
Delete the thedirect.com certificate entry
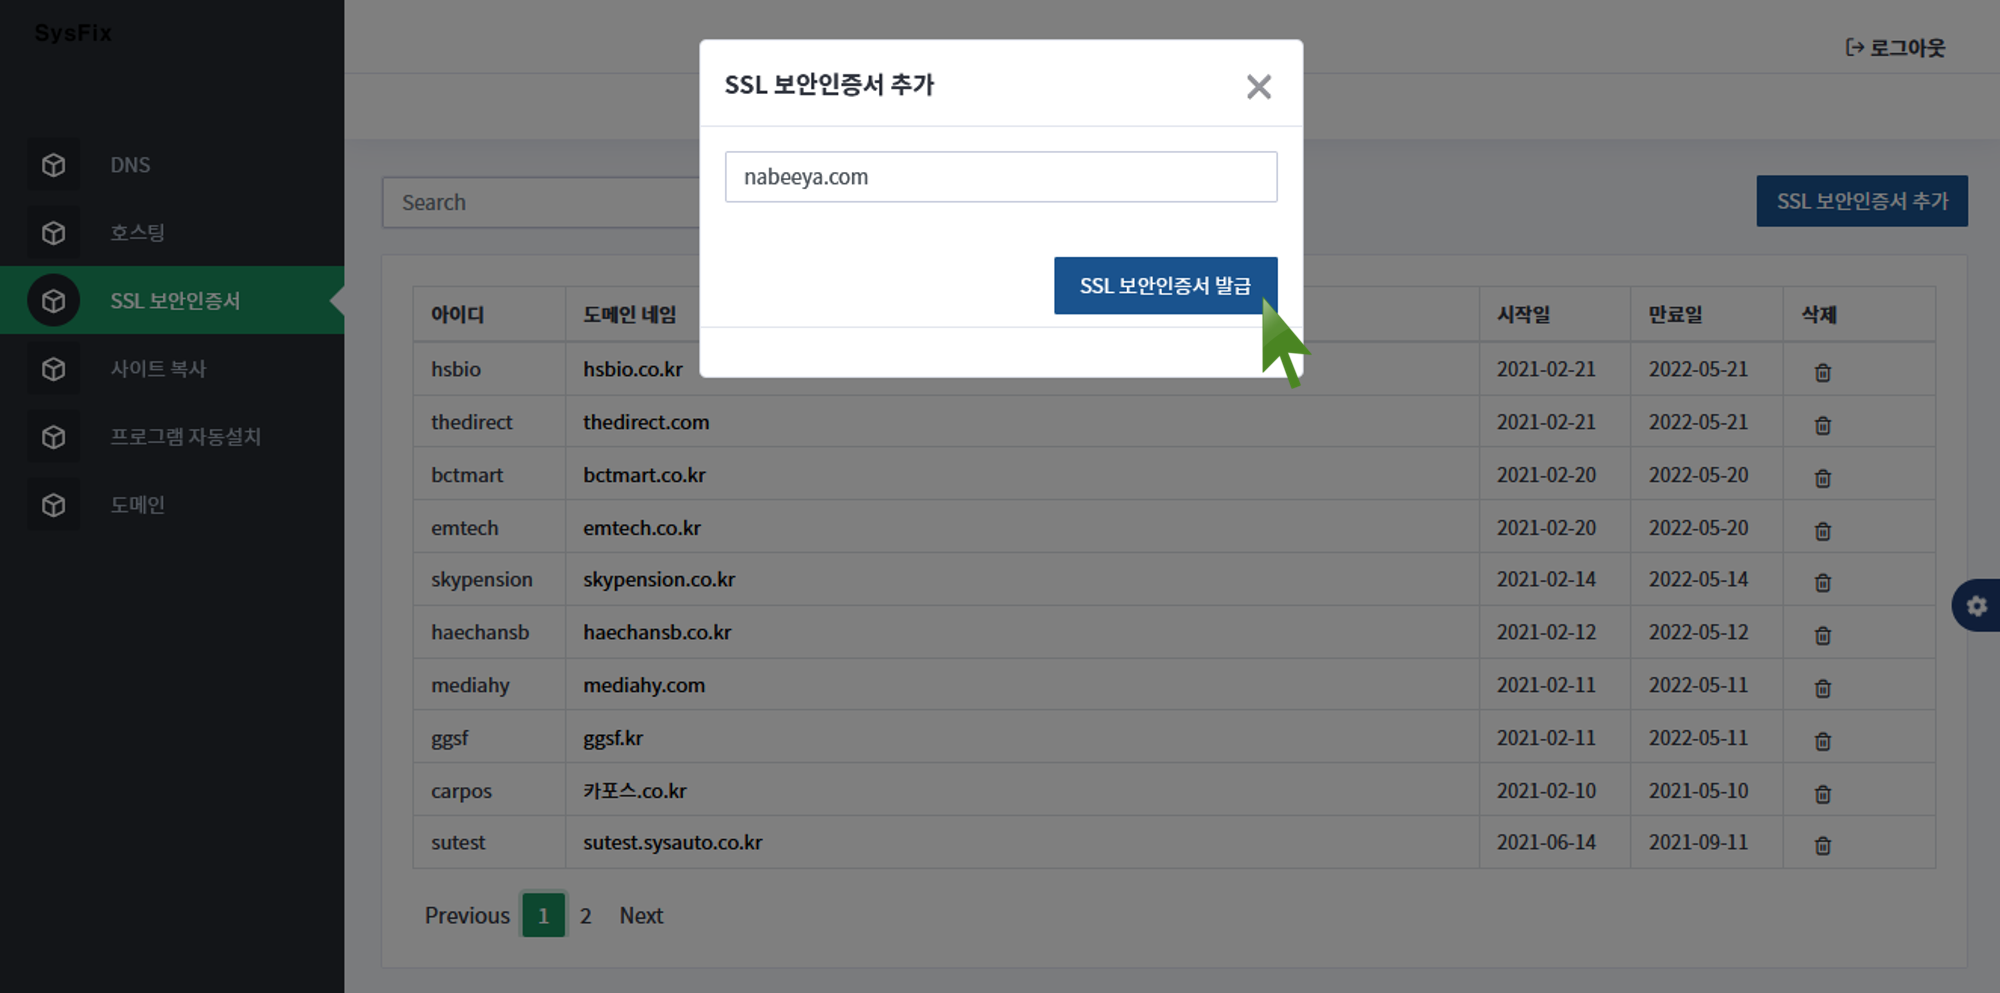point(1822,425)
